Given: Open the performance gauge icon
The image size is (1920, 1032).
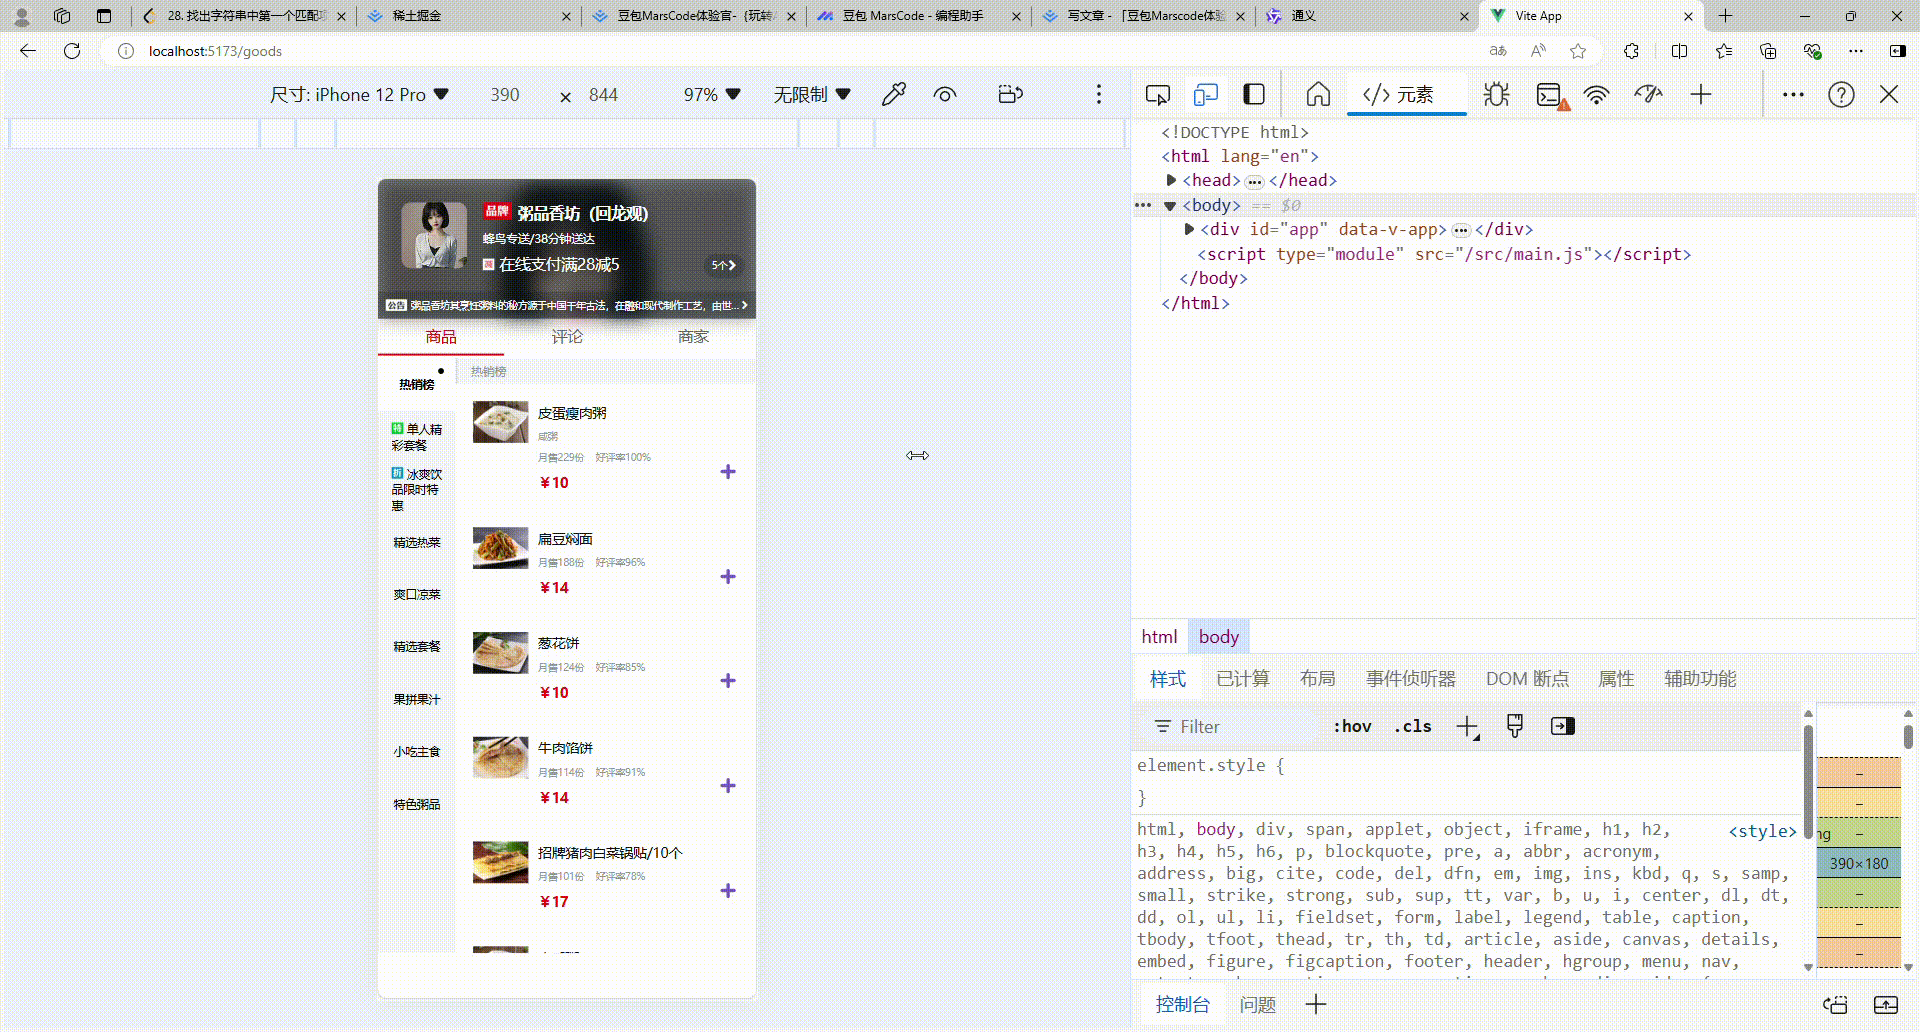Looking at the screenshot, I should [x=1648, y=94].
